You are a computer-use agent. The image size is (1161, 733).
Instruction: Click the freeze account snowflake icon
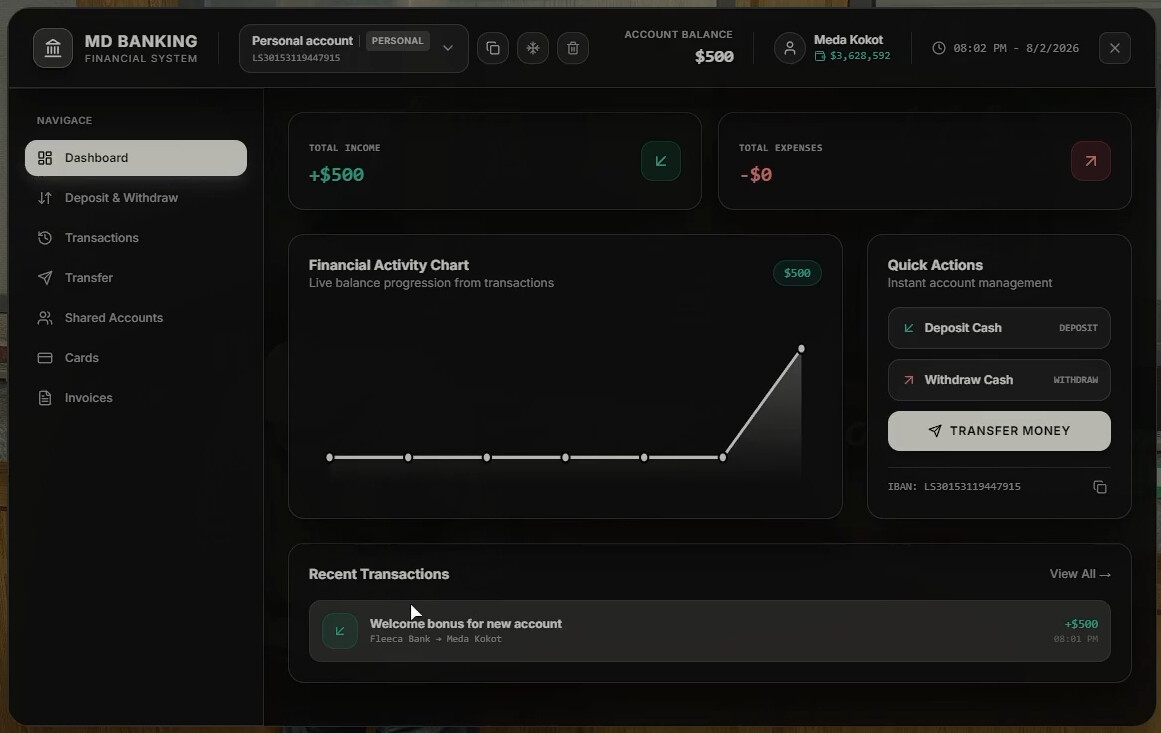[532, 48]
